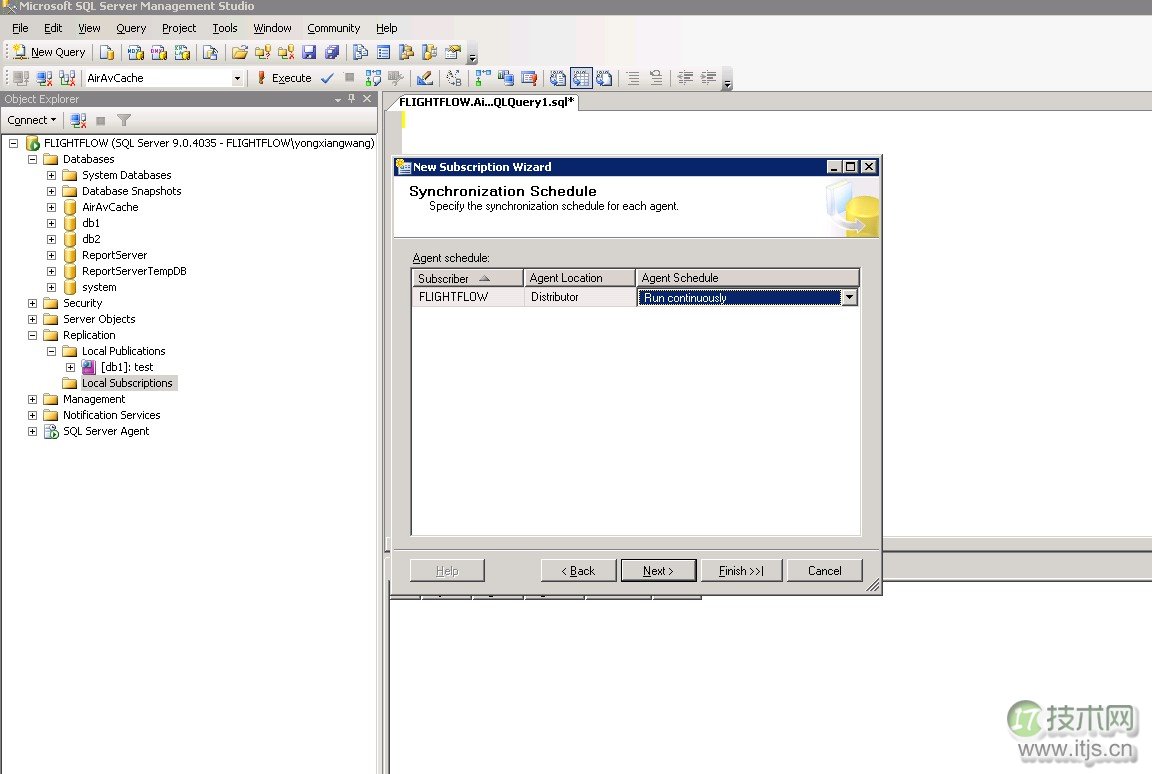Click the Database Engine Query icon
This screenshot has height=774, width=1152.
click(x=107, y=52)
